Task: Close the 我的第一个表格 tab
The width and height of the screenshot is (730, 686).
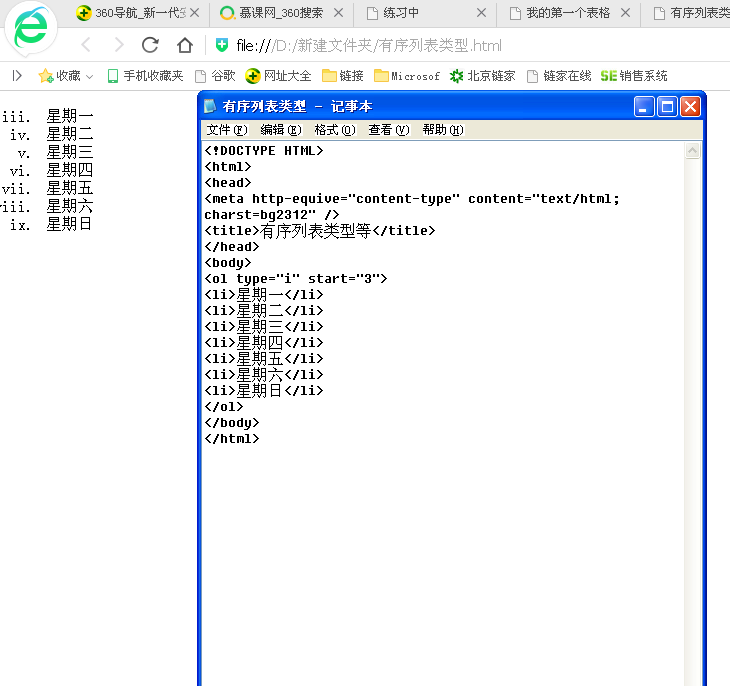Action: tap(626, 13)
